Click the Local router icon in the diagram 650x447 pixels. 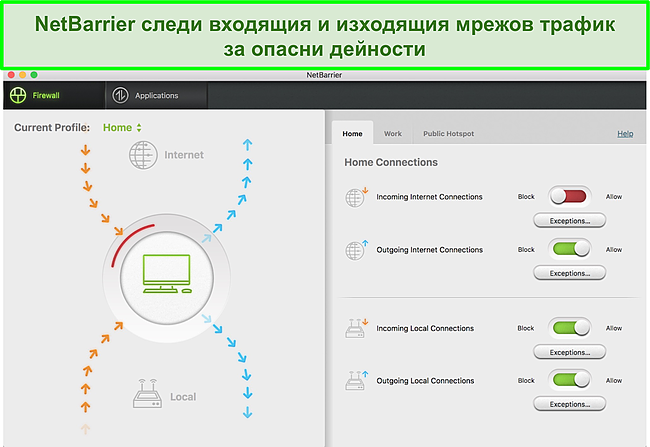click(x=147, y=394)
